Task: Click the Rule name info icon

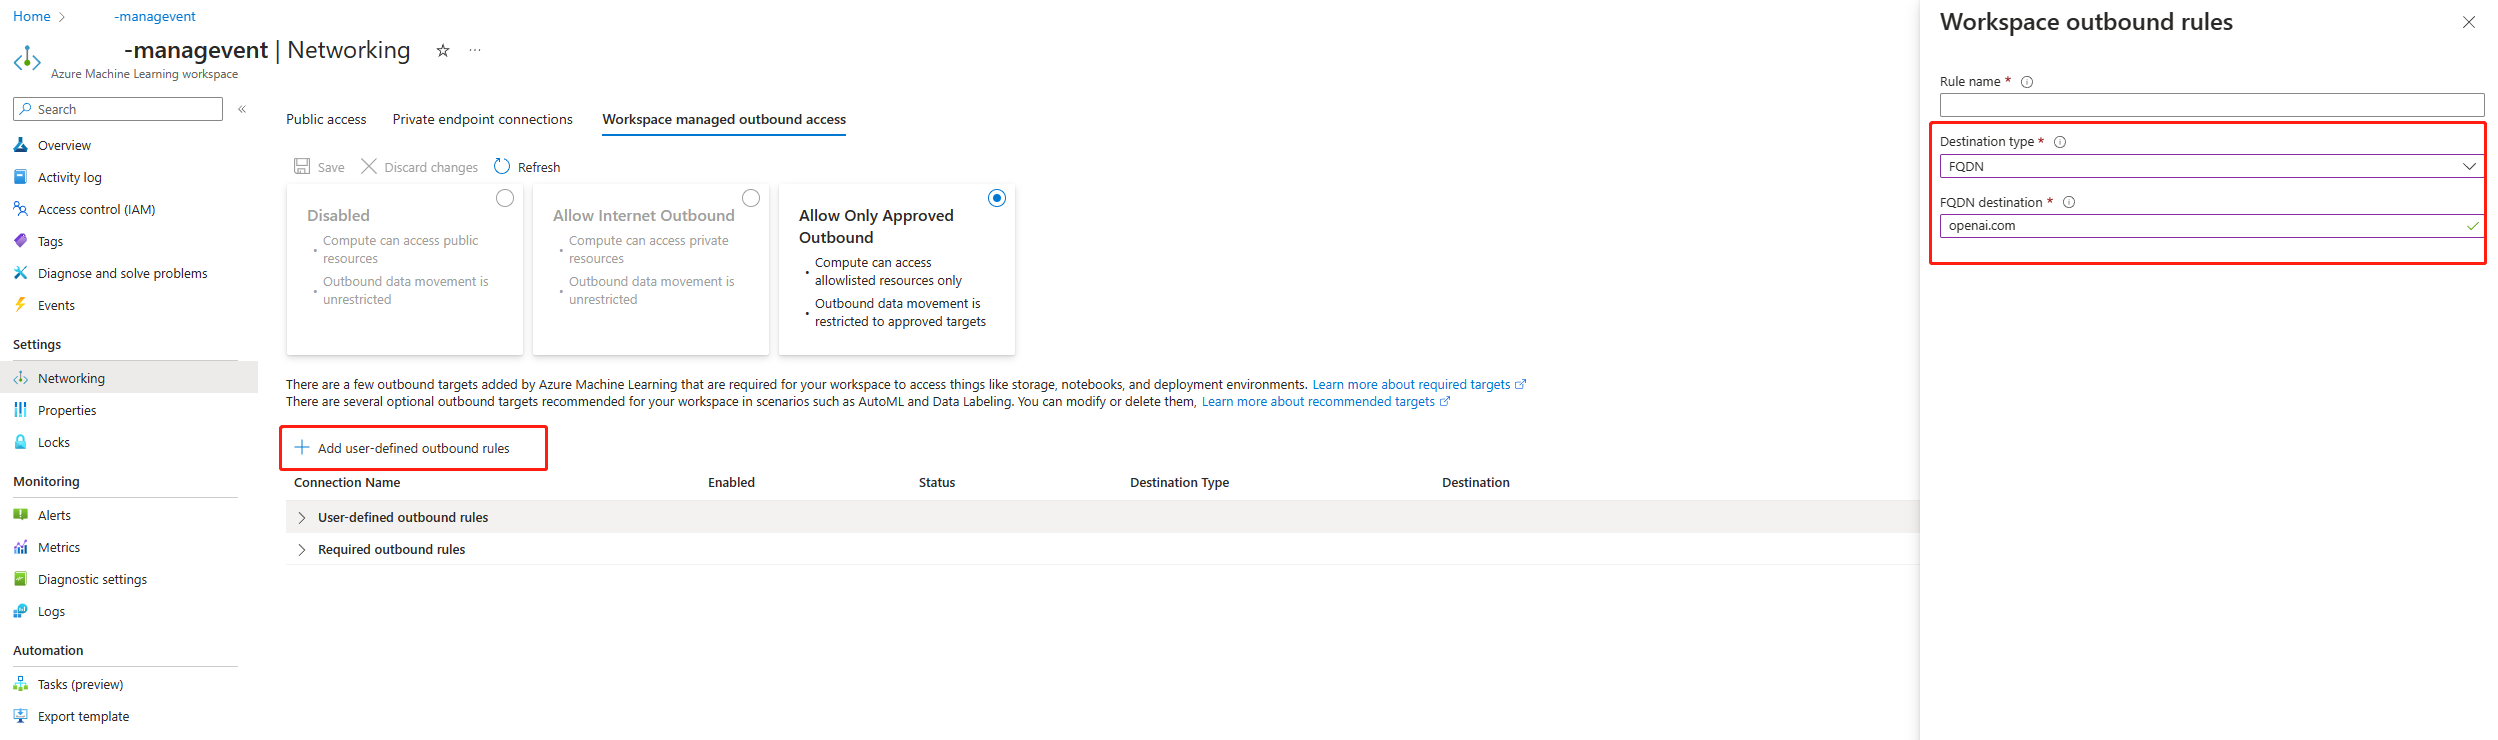Action: tap(2027, 82)
